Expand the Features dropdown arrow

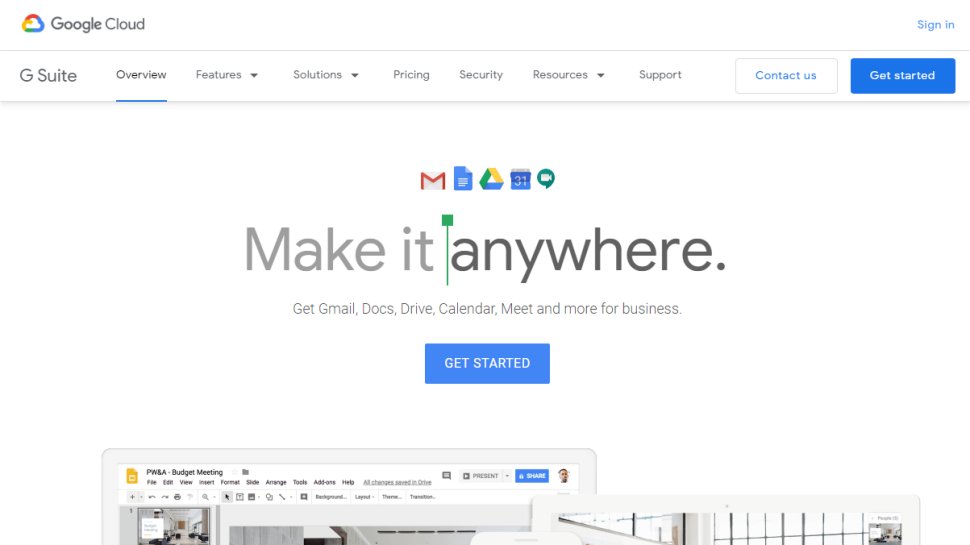pyautogui.click(x=254, y=75)
